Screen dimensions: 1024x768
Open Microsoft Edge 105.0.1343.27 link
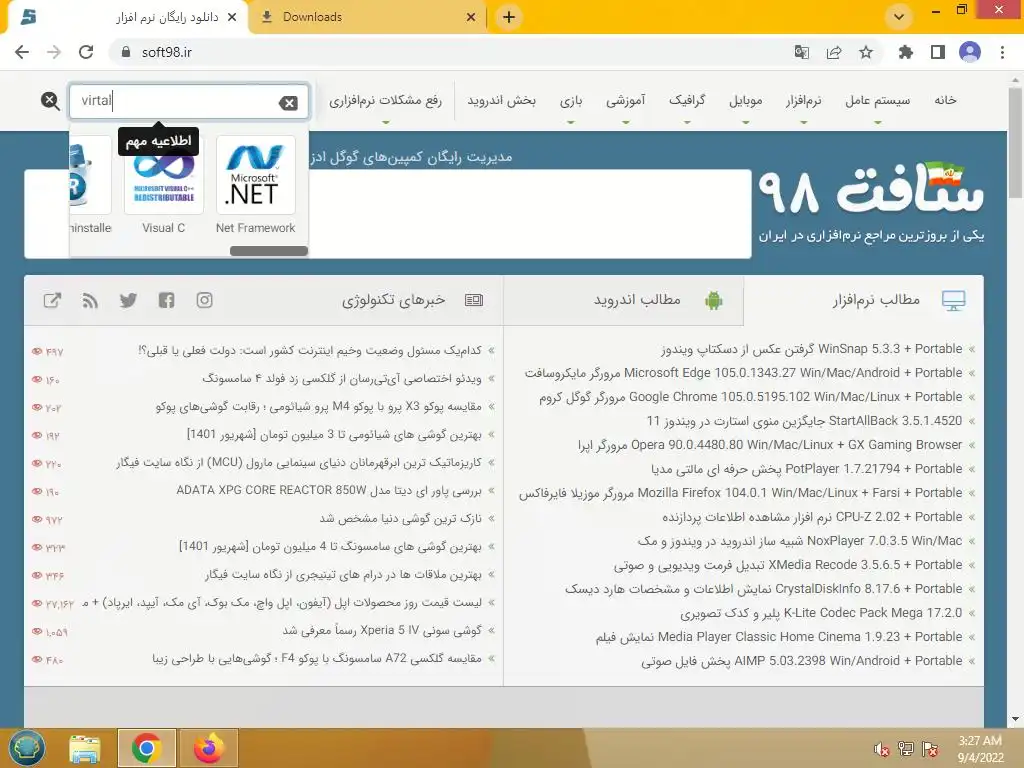point(743,373)
